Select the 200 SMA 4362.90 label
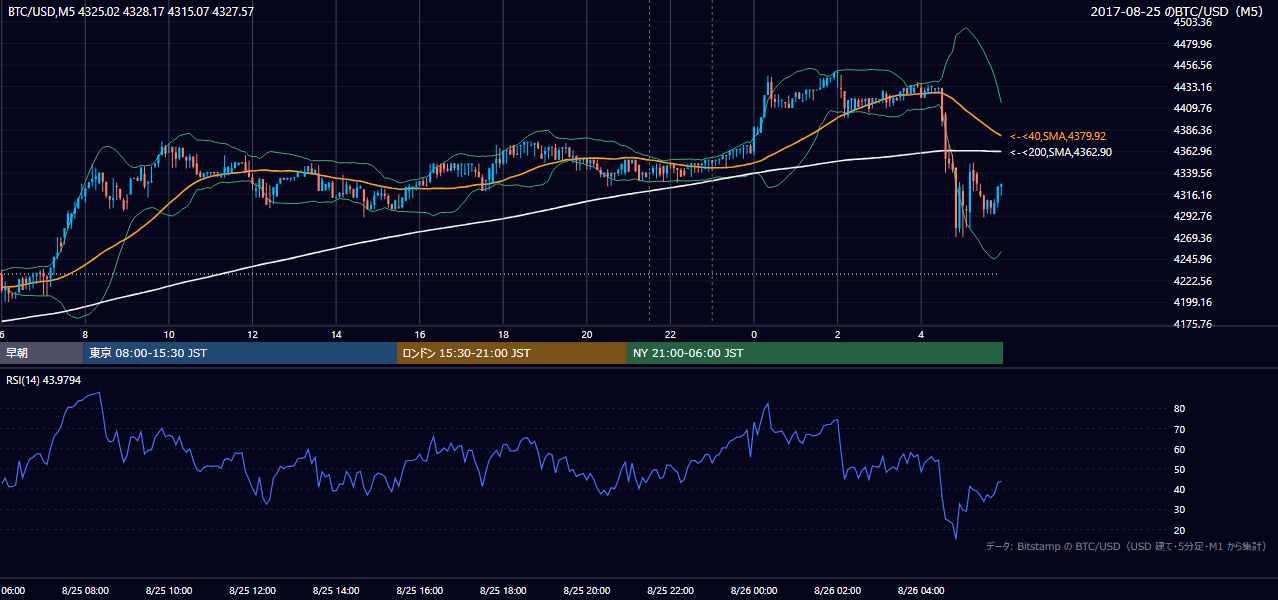The image size is (1278, 600). pyautogui.click(x=1061, y=152)
